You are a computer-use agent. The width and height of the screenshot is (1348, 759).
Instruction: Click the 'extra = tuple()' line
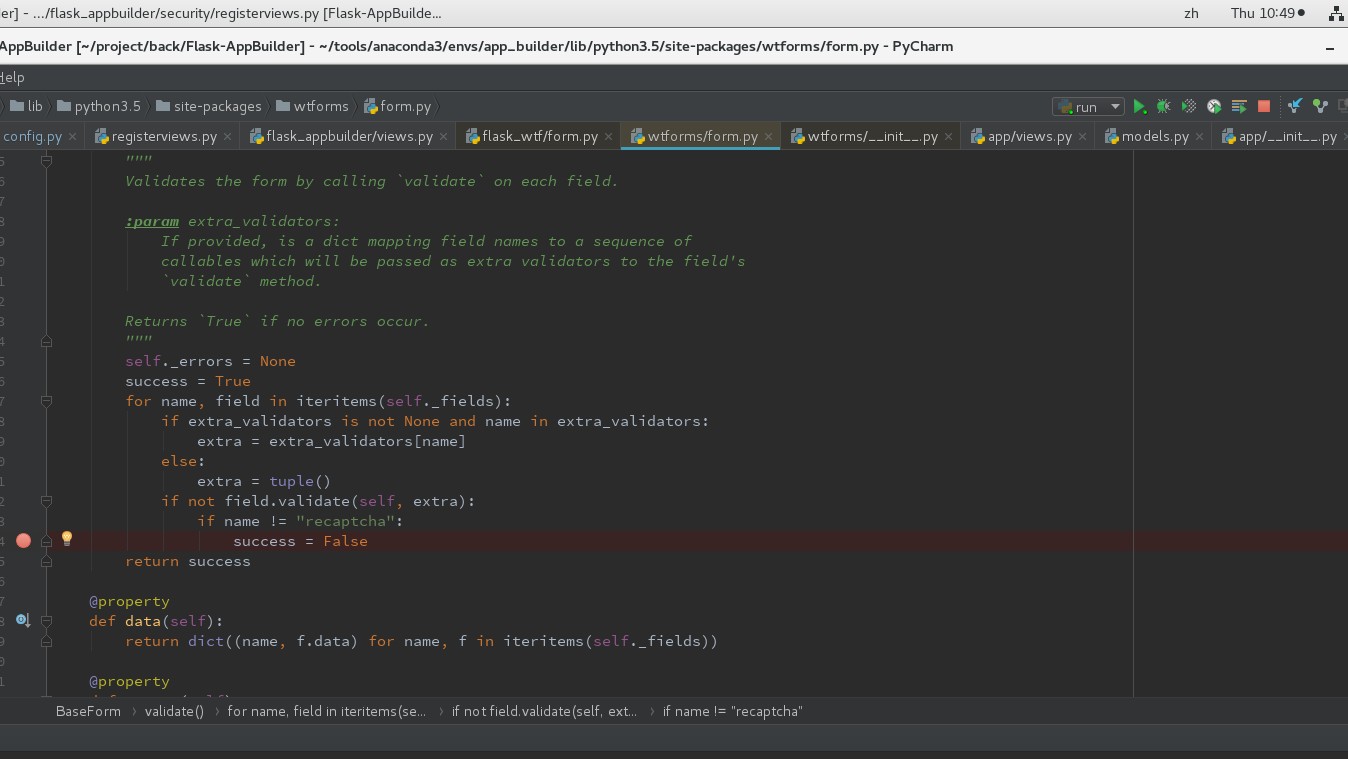pyautogui.click(x=264, y=481)
